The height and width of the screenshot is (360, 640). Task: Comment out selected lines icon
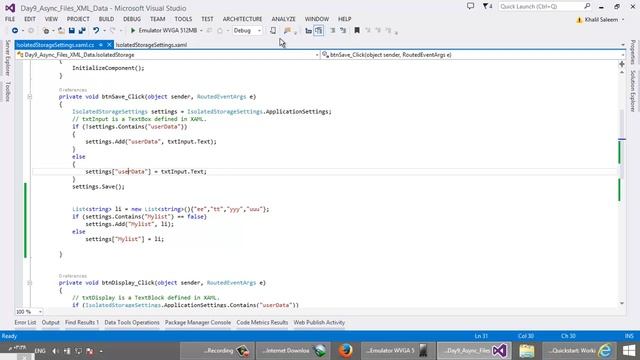333,31
